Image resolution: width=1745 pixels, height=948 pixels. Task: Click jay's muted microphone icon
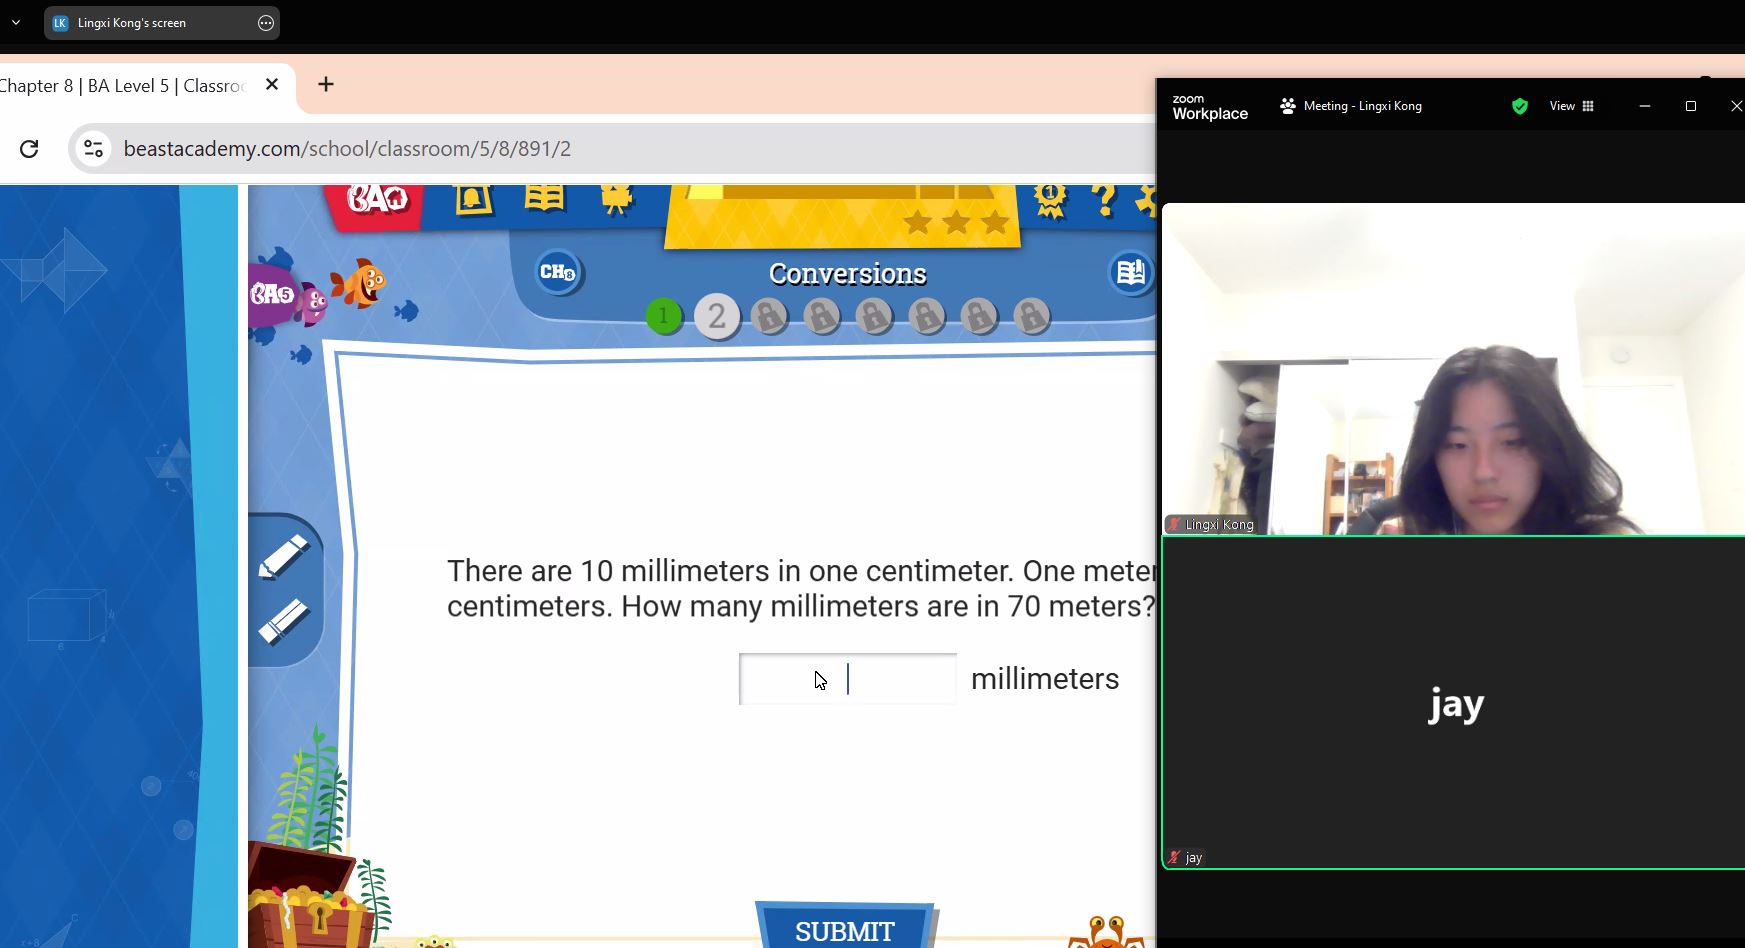[1174, 858]
